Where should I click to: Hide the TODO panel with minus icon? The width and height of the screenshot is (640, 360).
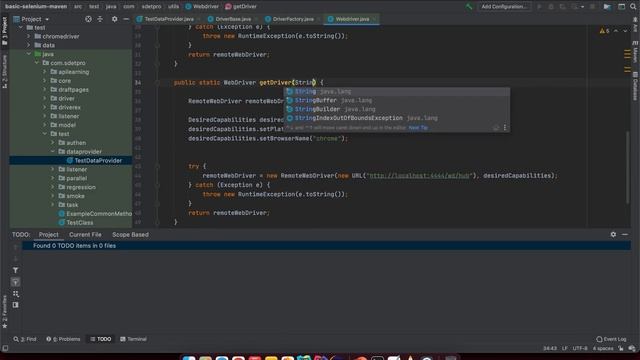(625, 235)
